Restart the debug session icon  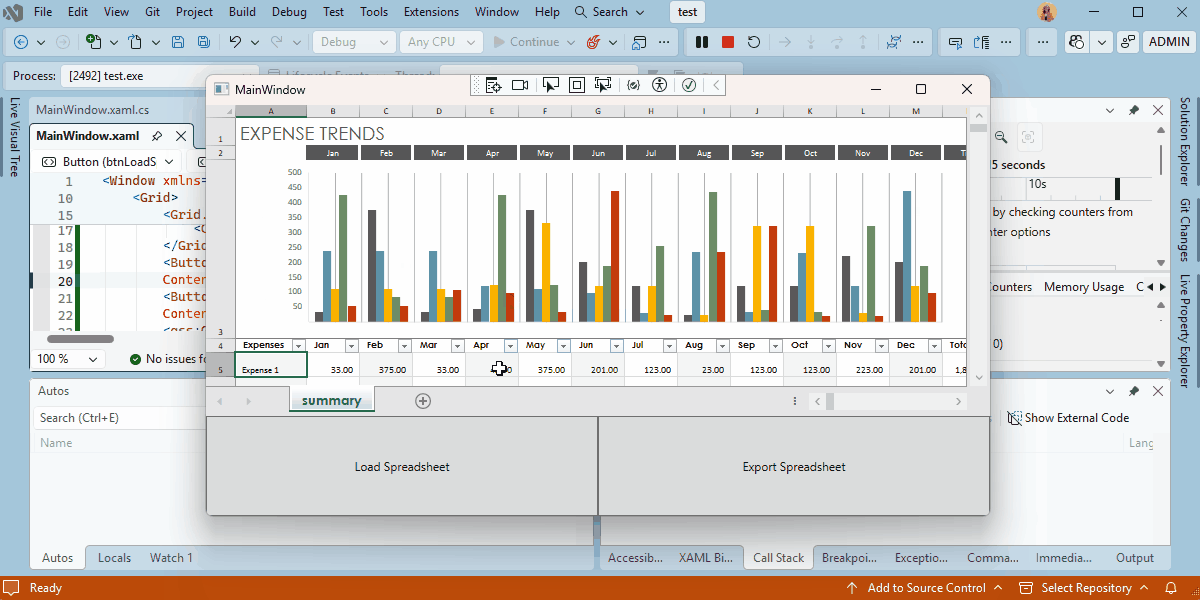tap(754, 42)
